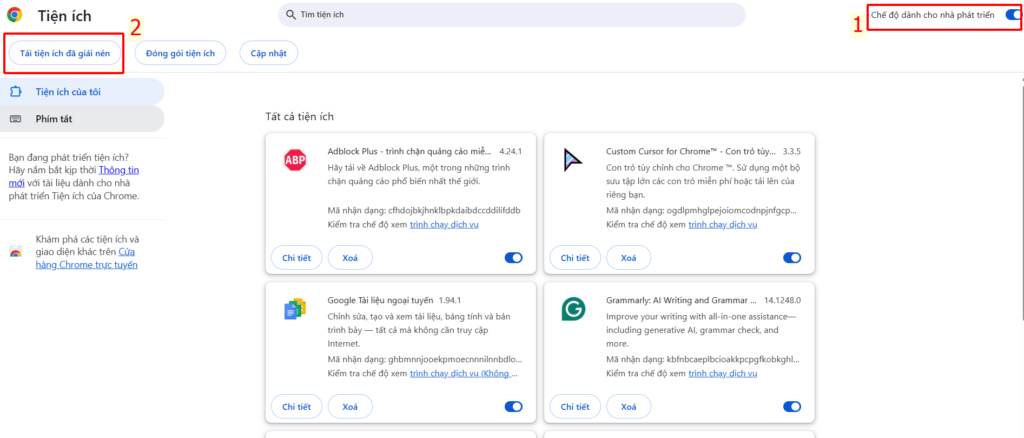Remove Custom Cursor with Xoá
The image size is (1024, 438).
coord(628,258)
